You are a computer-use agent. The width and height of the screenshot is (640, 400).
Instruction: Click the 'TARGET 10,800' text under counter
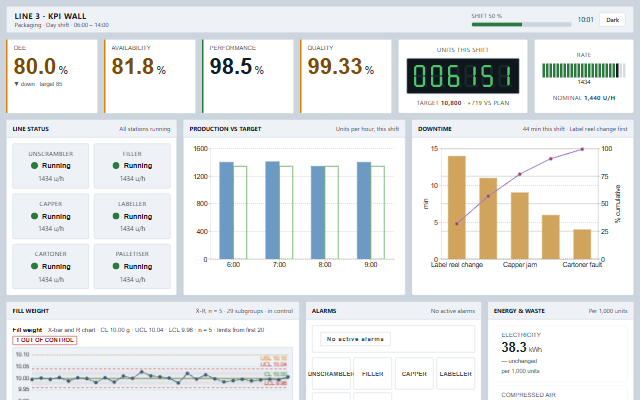(x=439, y=103)
